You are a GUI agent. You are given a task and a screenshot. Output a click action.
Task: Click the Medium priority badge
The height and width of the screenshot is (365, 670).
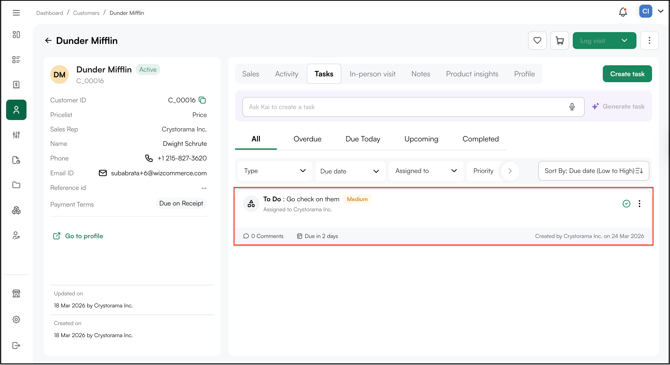tap(357, 199)
